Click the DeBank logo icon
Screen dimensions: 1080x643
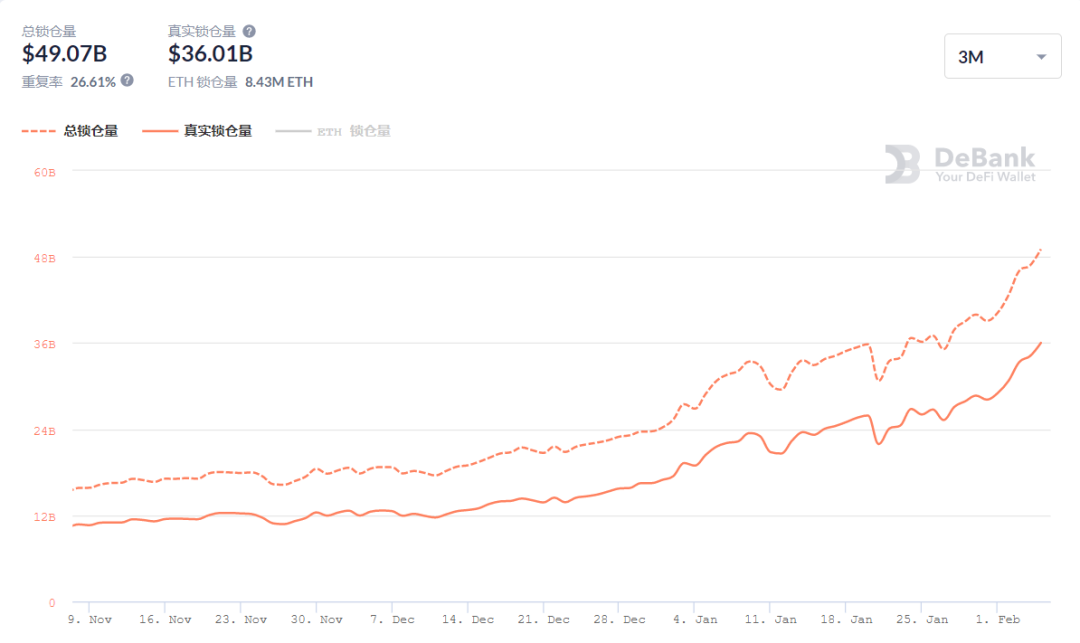coord(902,164)
